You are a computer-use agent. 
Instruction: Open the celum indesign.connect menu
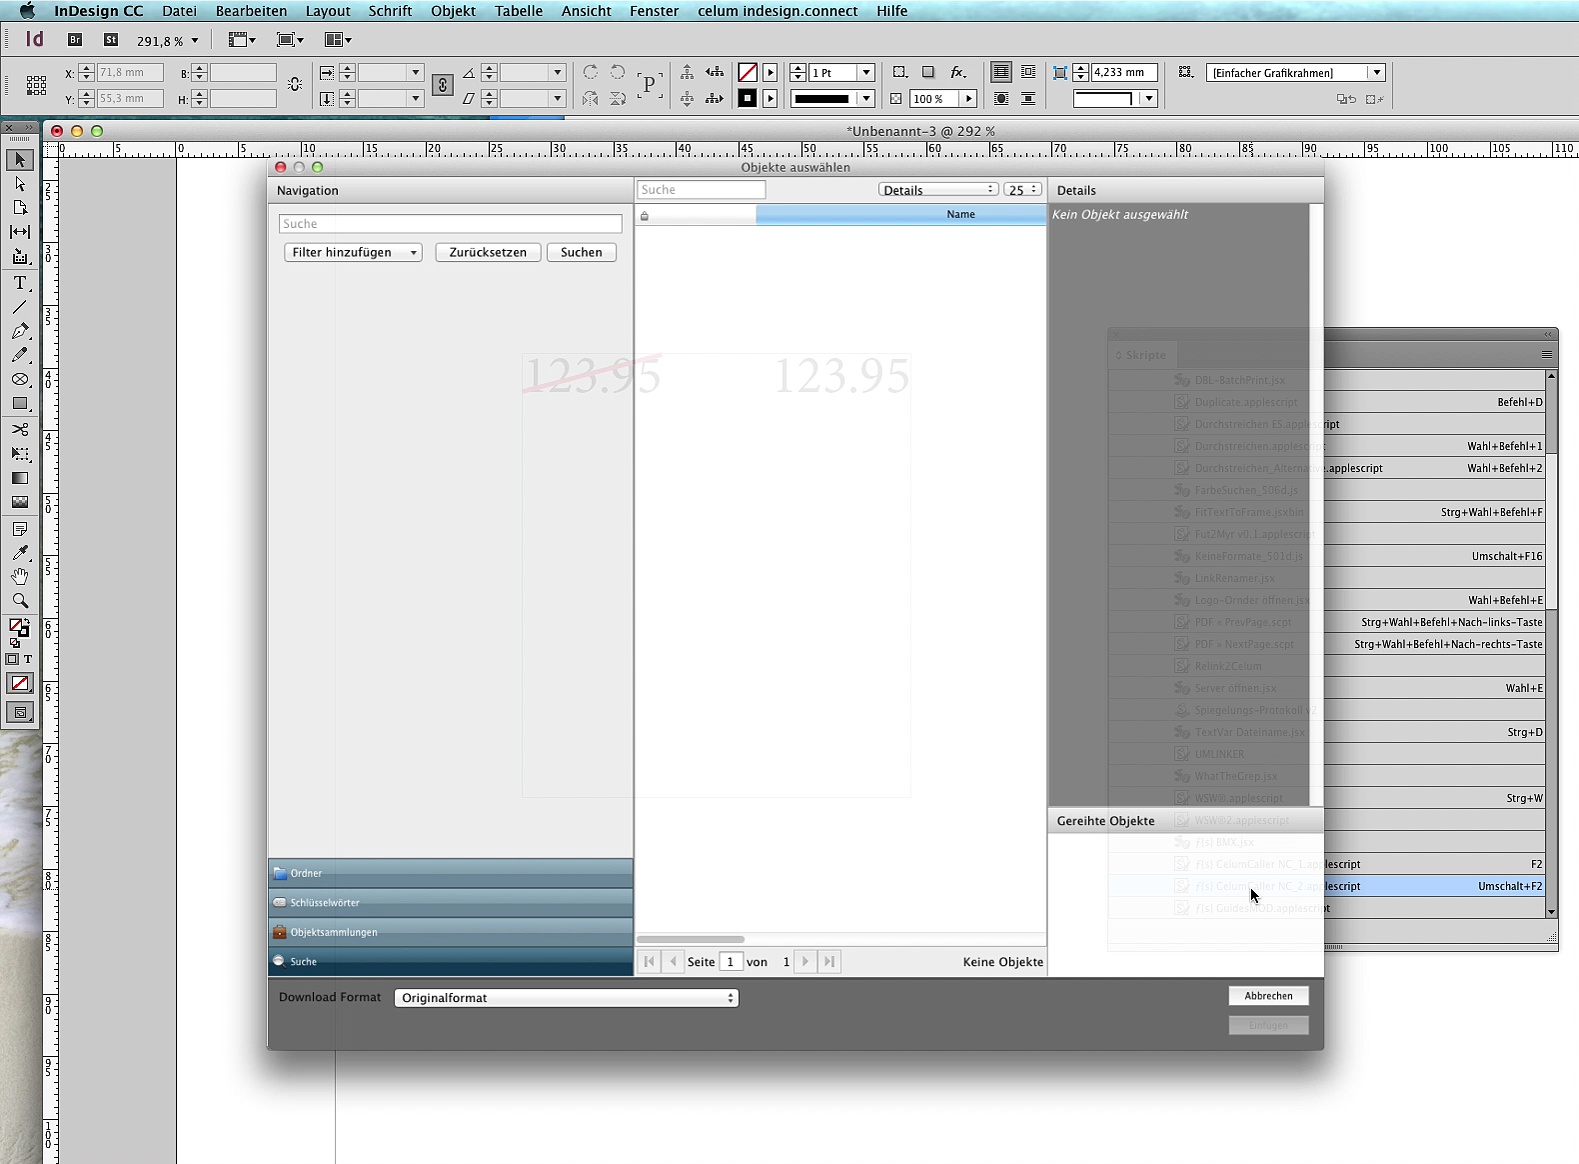(777, 11)
